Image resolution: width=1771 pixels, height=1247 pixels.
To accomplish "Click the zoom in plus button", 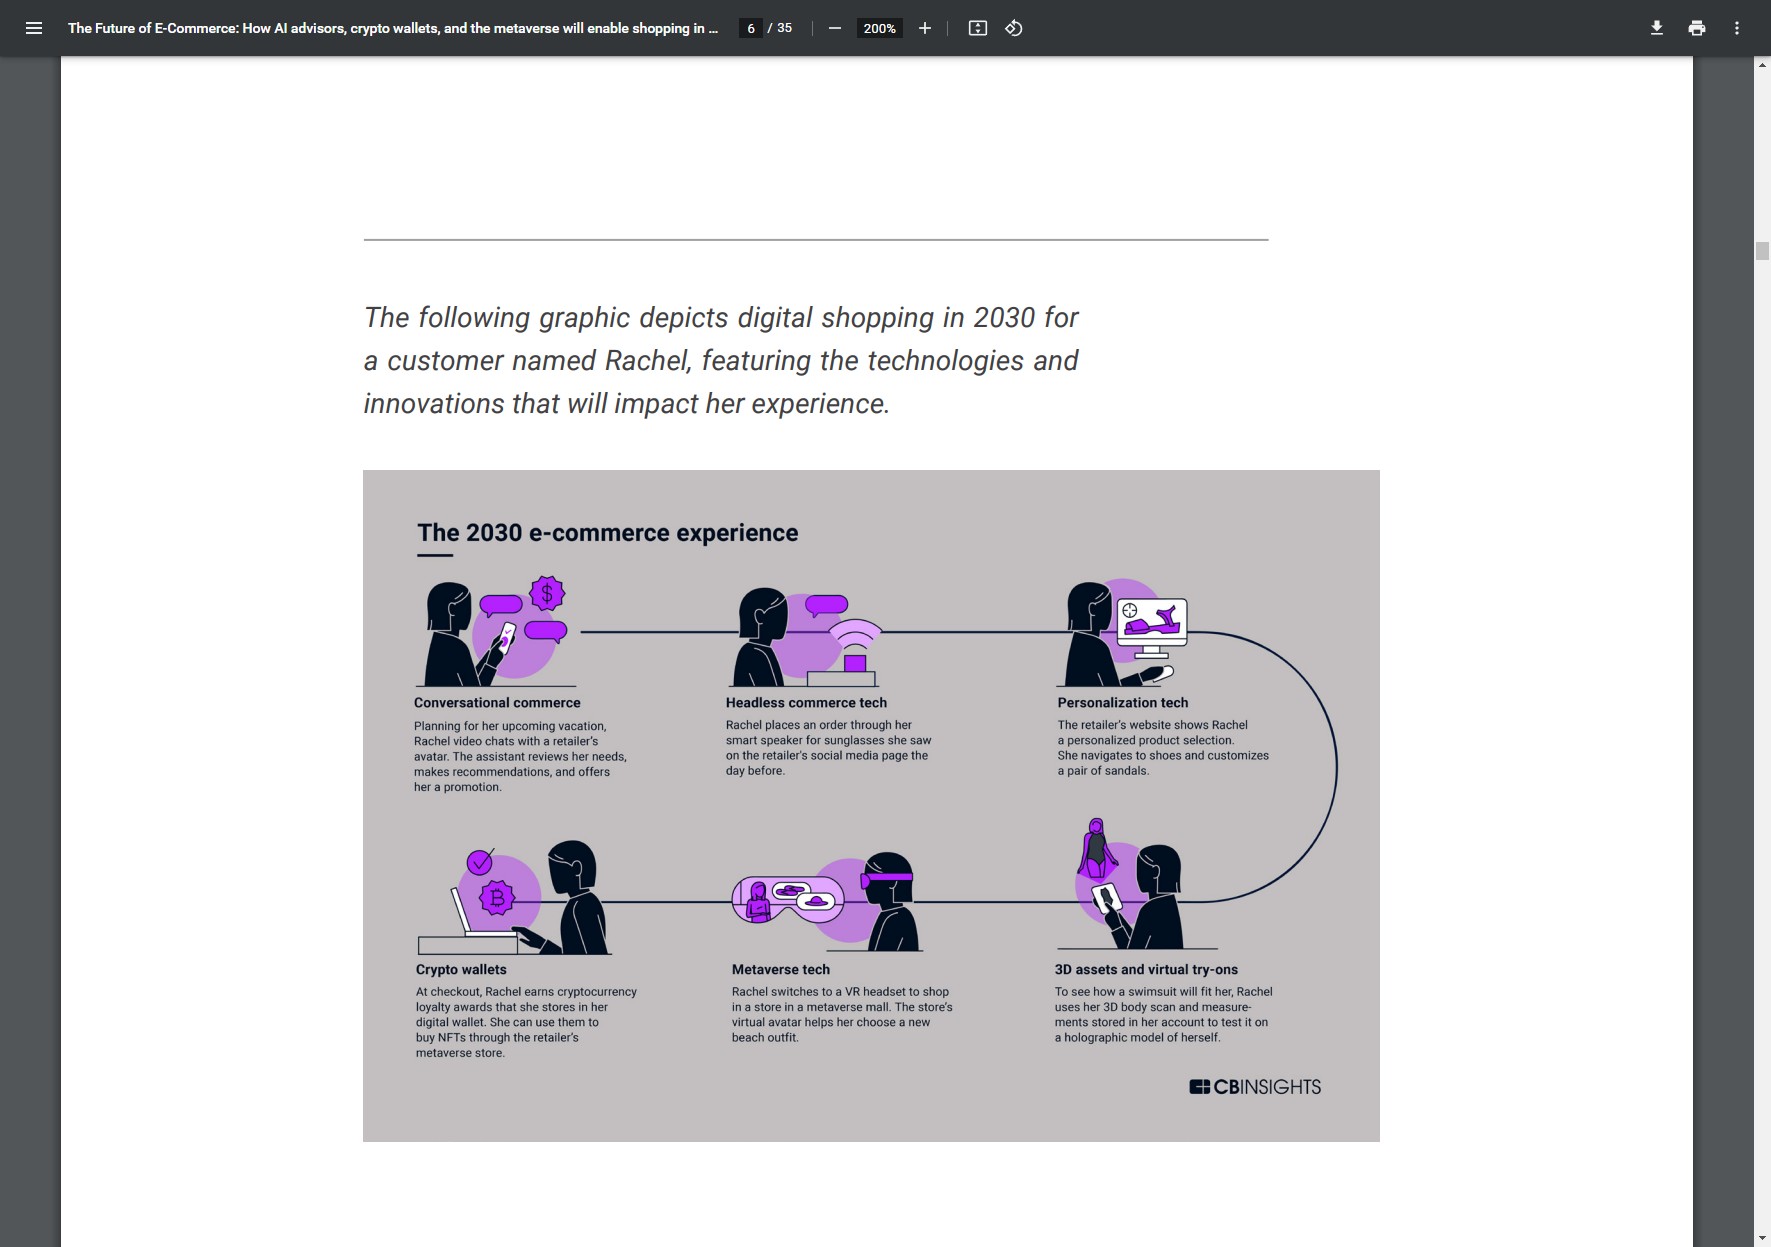I will point(925,28).
